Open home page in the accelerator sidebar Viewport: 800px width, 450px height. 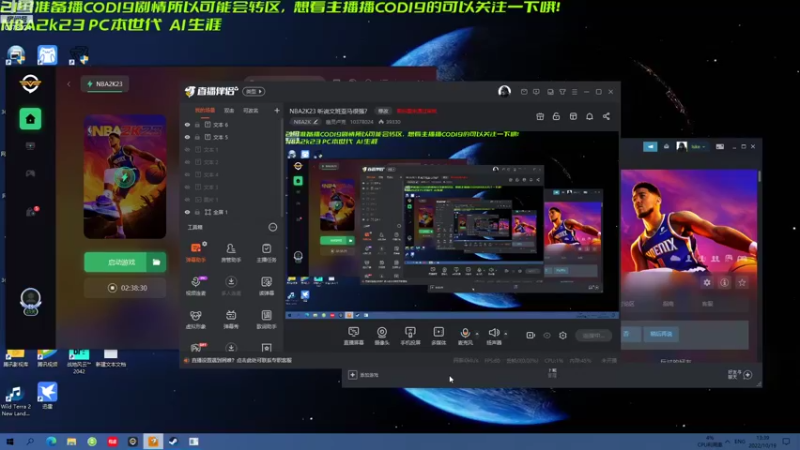point(30,119)
